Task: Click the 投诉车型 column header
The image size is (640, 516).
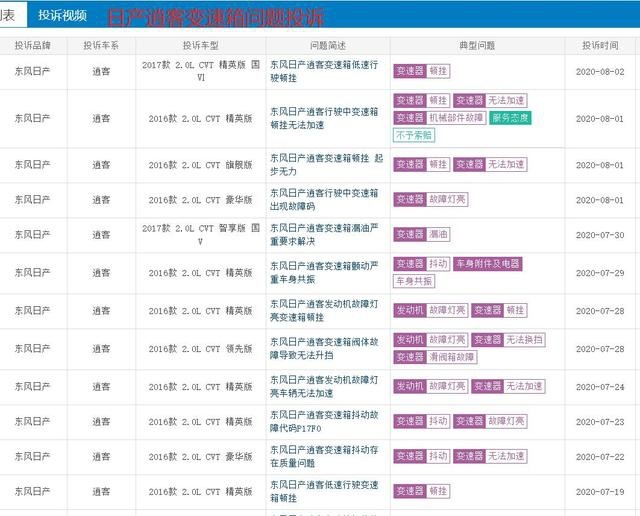Action: 200,45
